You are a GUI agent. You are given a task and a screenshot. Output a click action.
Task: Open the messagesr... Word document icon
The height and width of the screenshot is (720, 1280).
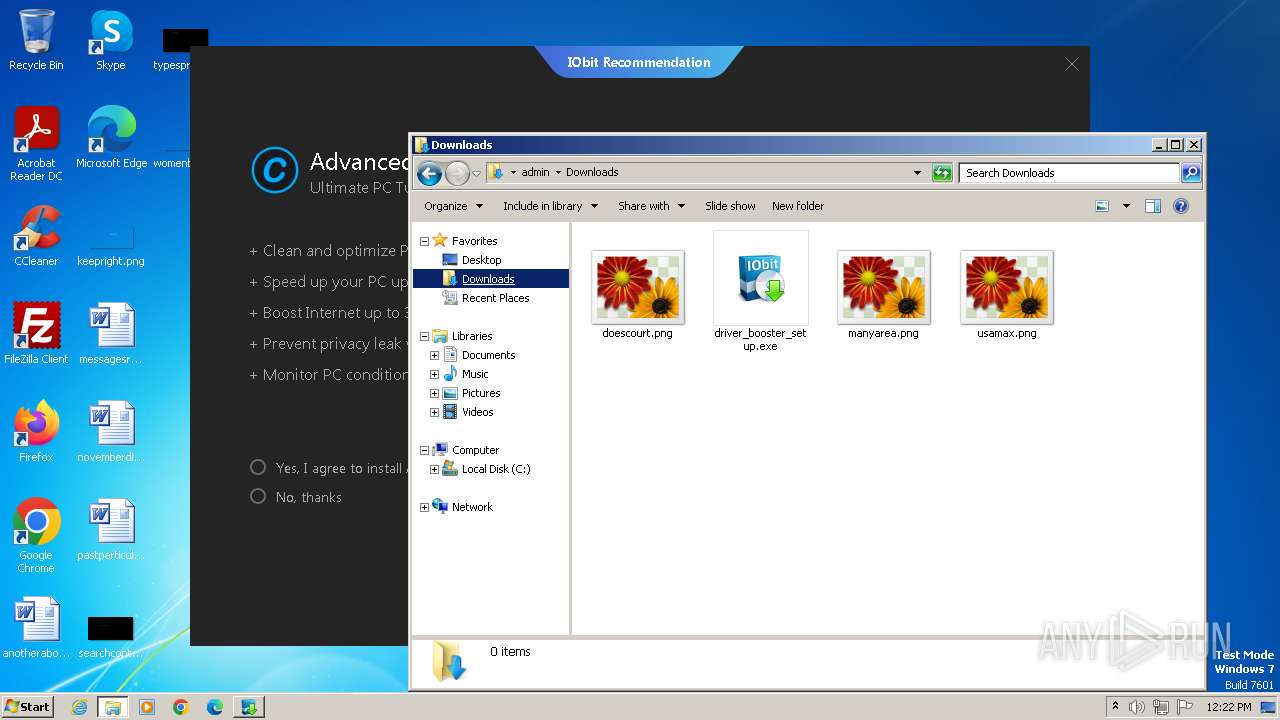point(111,334)
